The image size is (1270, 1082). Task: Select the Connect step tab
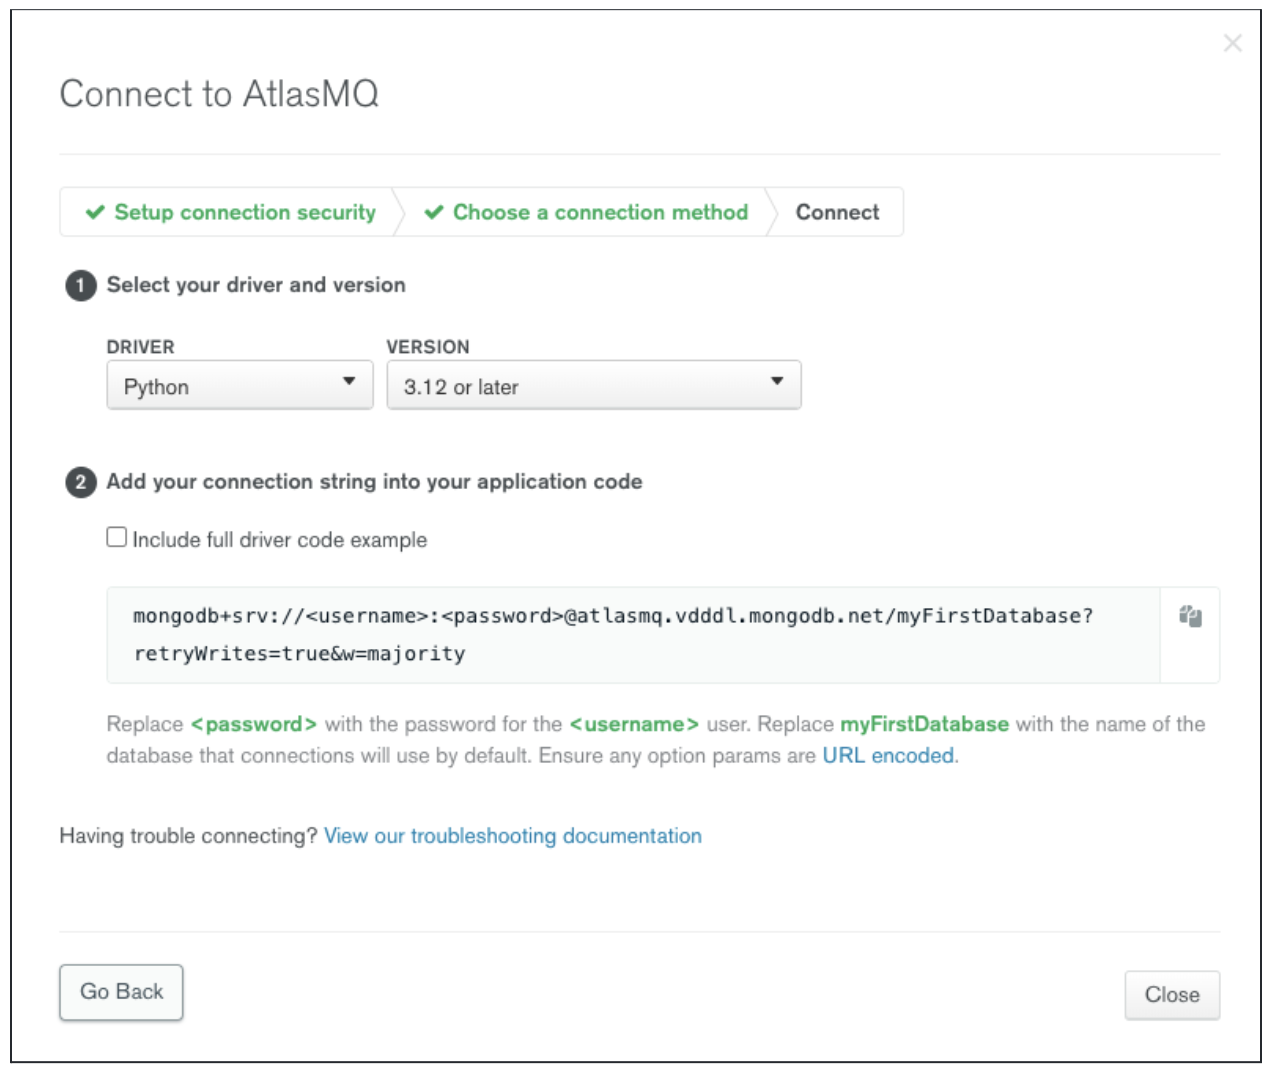coord(837,212)
